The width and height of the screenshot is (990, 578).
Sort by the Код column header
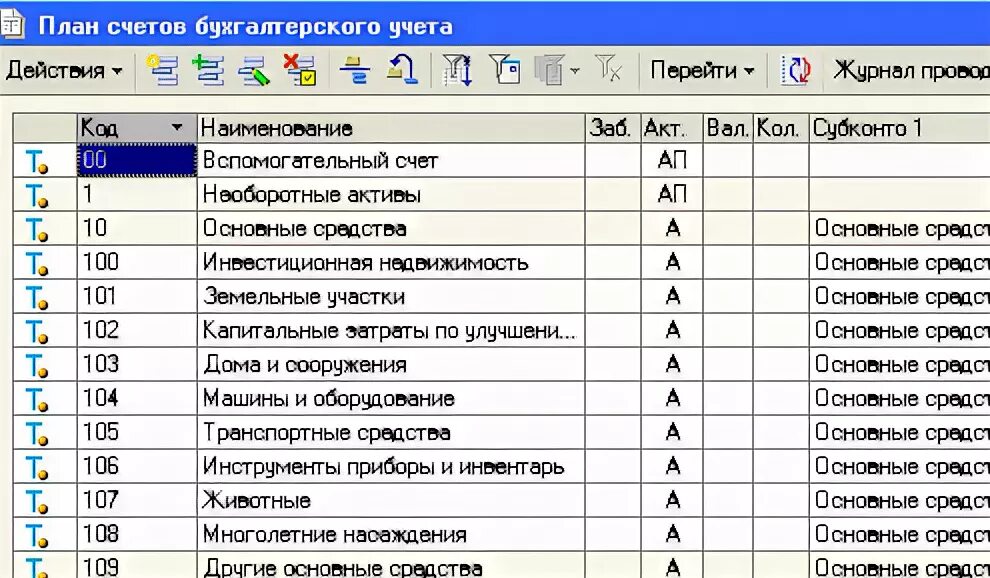(137, 128)
